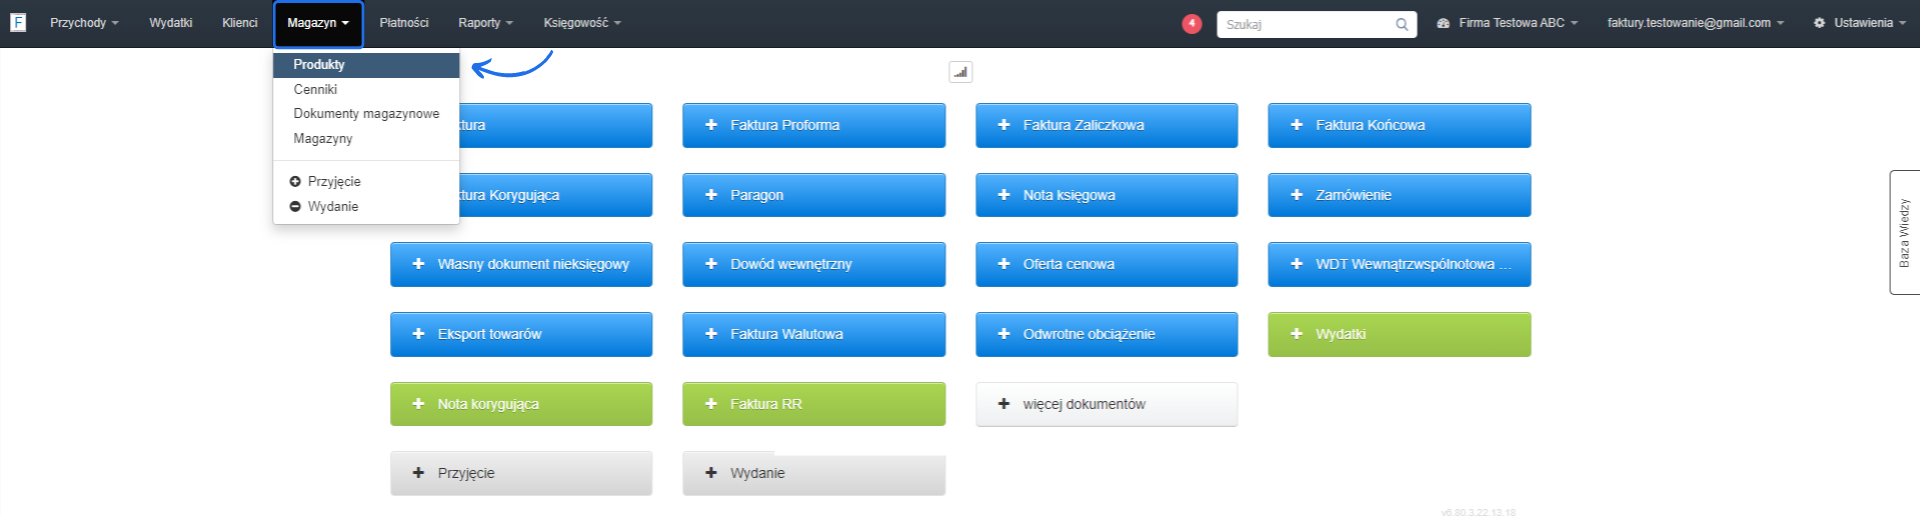This screenshot has width=1920, height=516.
Task: Click the plus icon on więcej dokumentów
Action: coord(1004,404)
